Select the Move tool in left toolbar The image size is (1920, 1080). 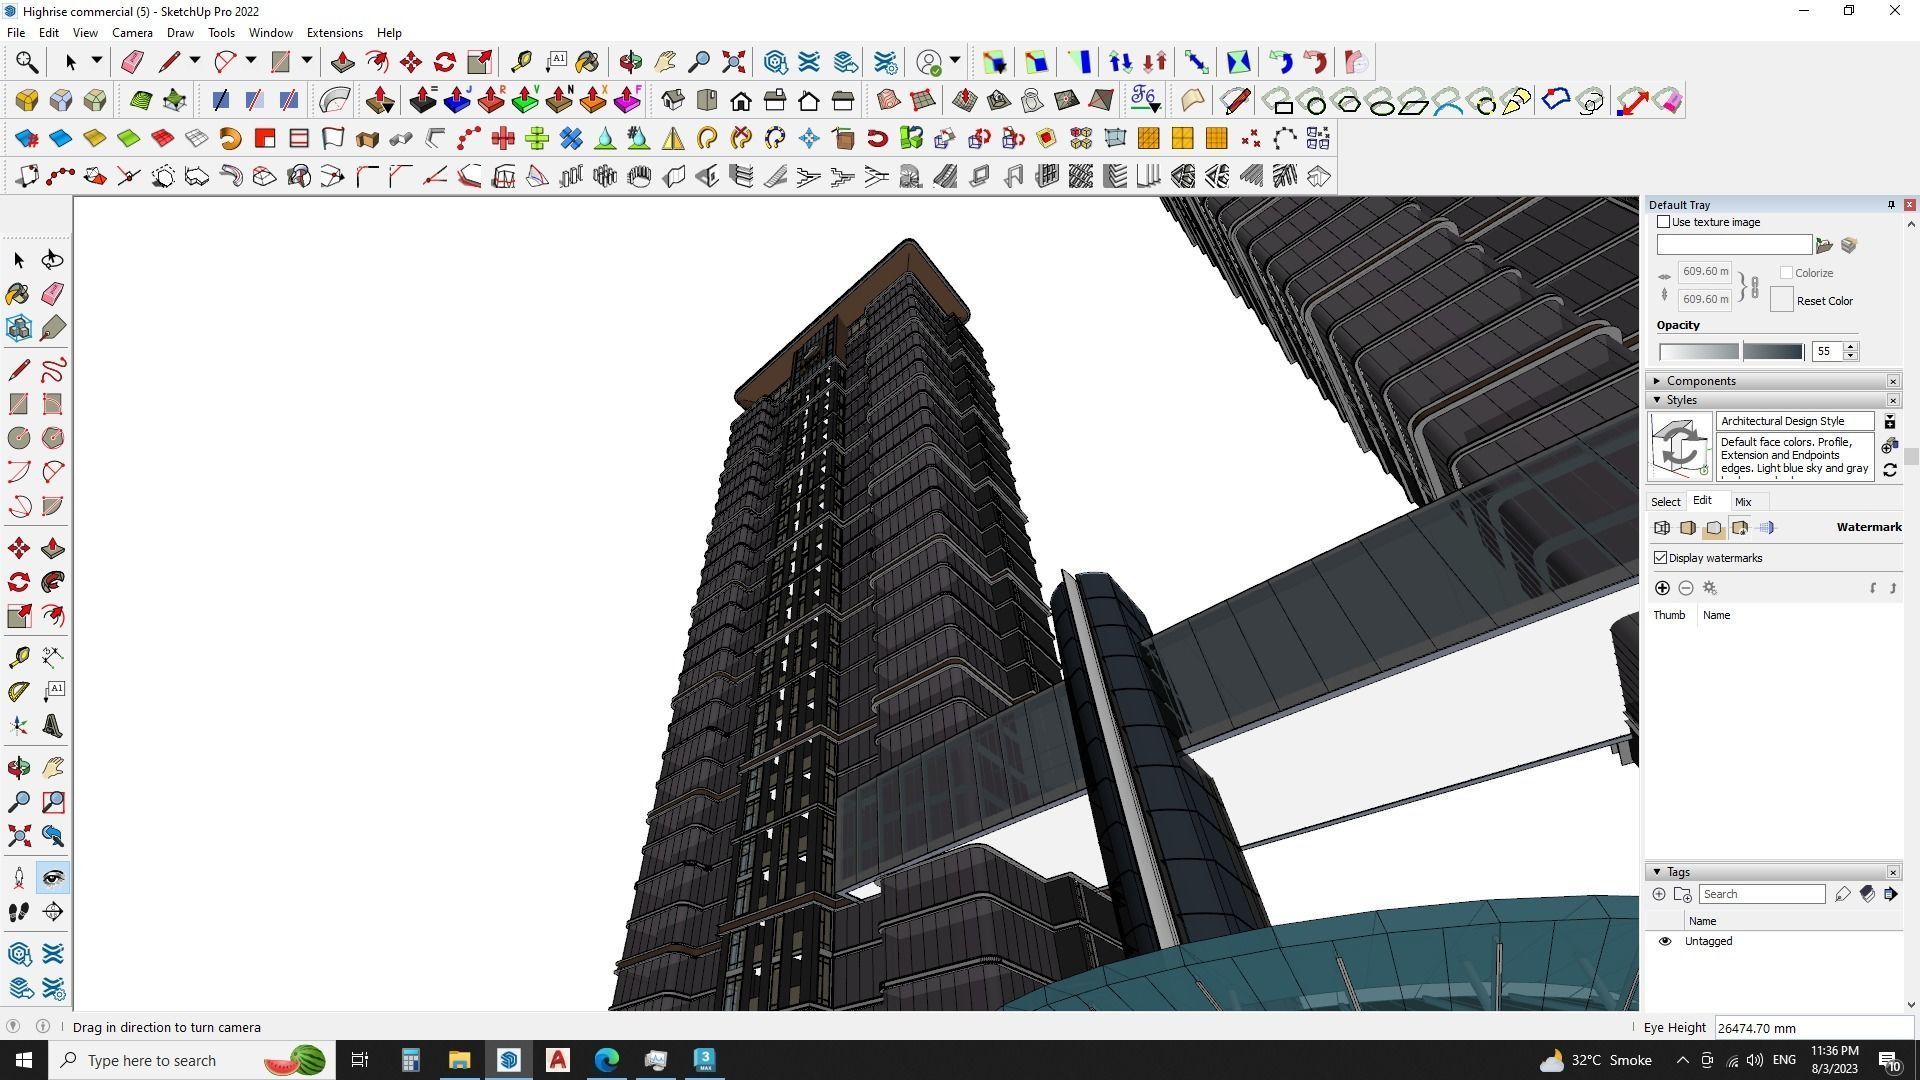pyautogui.click(x=18, y=548)
